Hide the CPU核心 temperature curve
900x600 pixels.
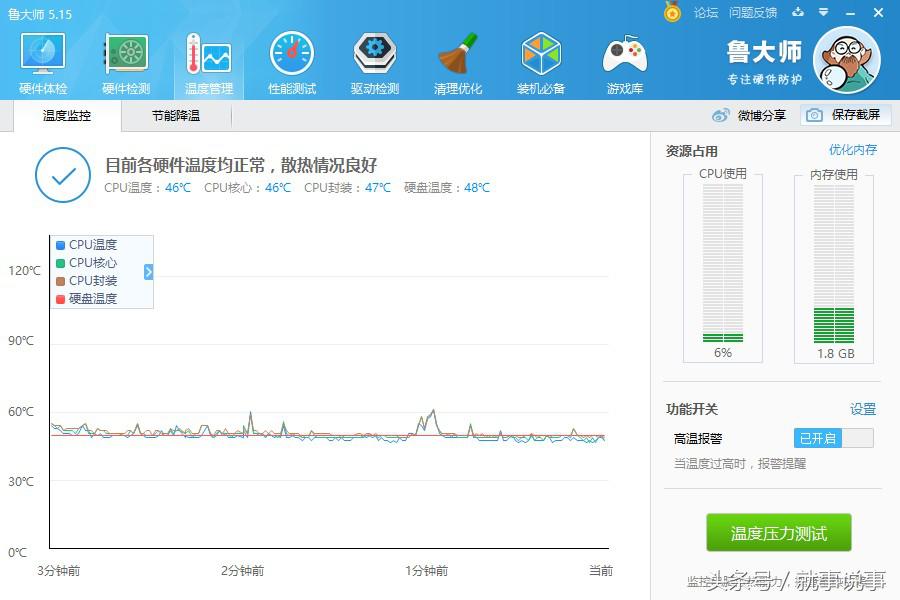pos(88,262)
